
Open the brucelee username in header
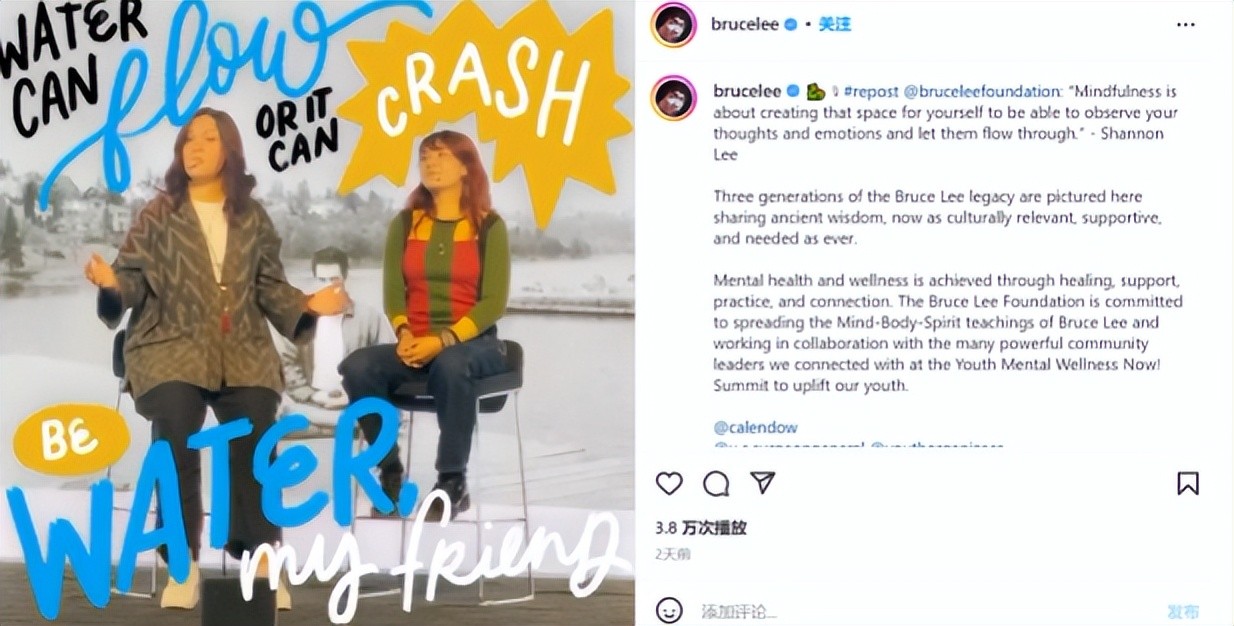[746, 24]
